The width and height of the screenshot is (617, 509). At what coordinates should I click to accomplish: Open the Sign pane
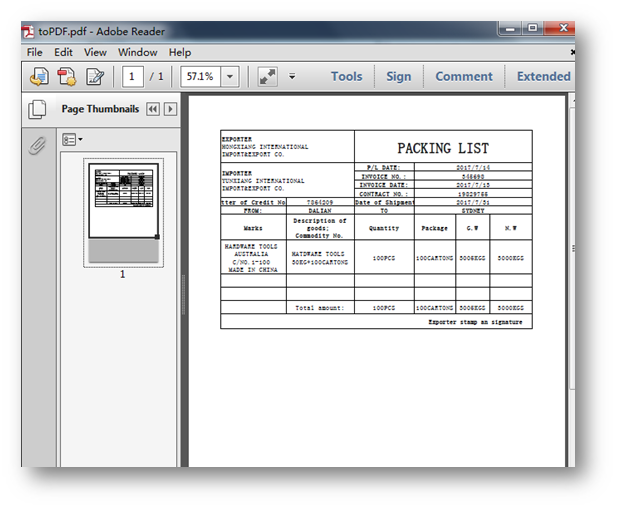tap(398, 76)
